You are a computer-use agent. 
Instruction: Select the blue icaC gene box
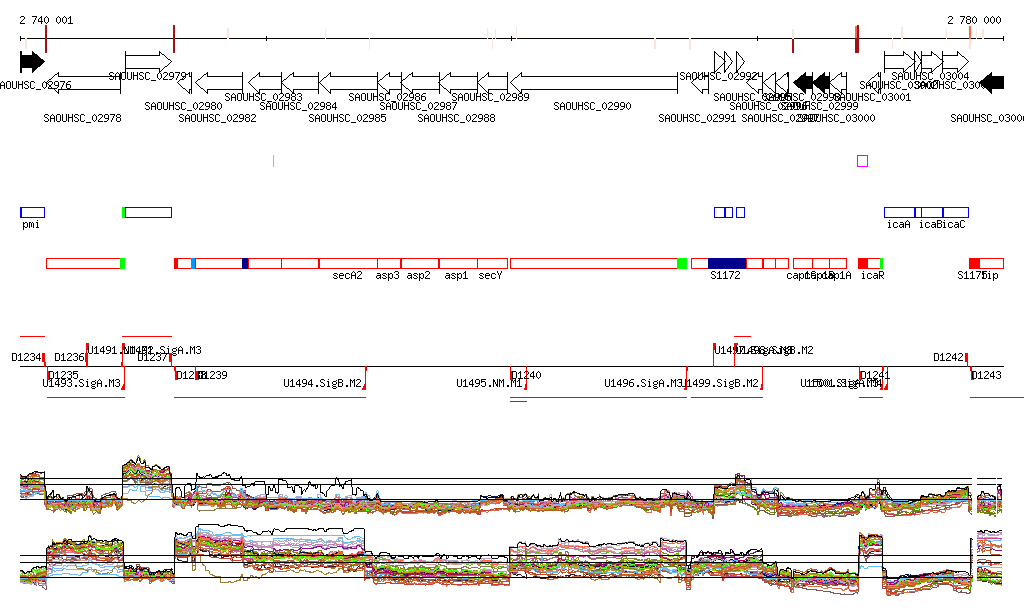point(955,212)
